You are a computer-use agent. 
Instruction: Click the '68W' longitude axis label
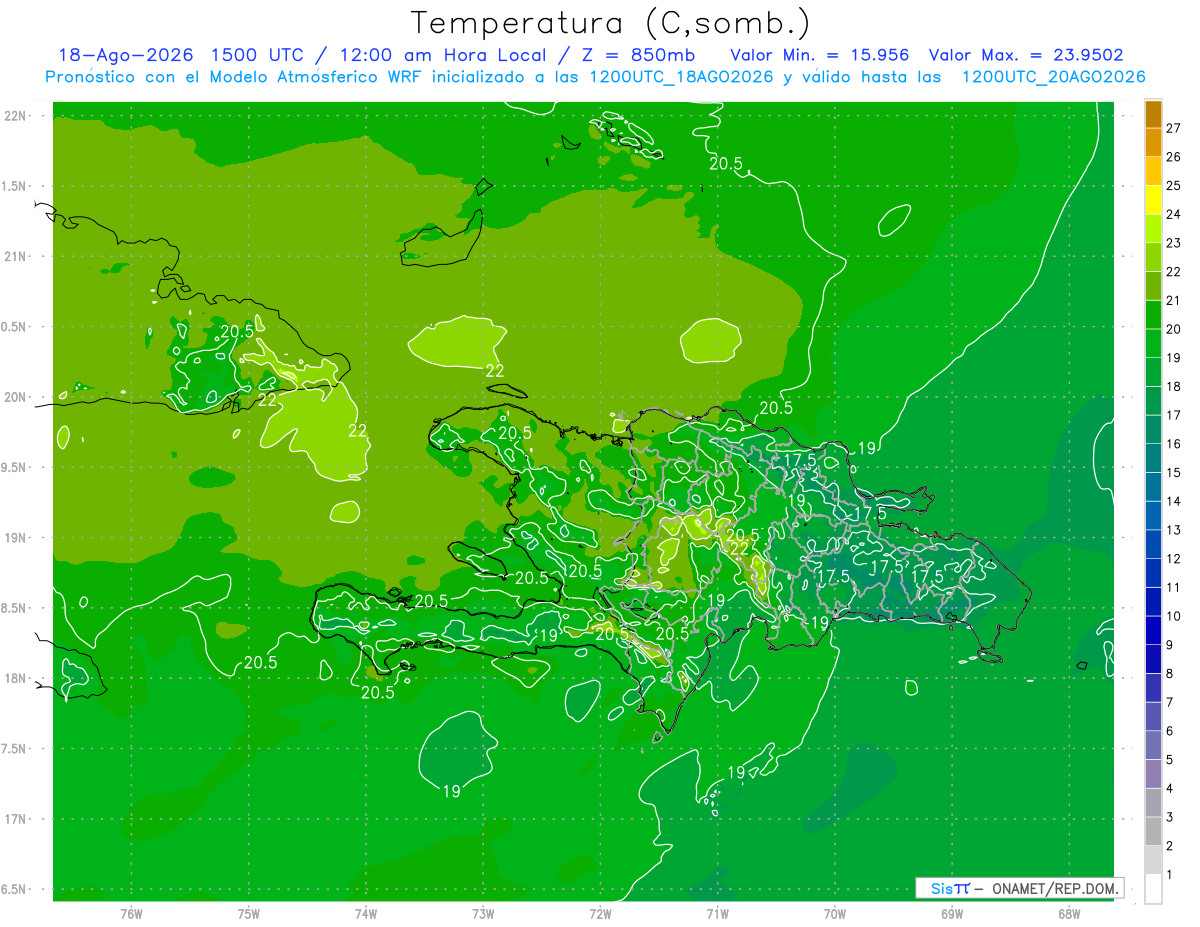(1068, 913)
